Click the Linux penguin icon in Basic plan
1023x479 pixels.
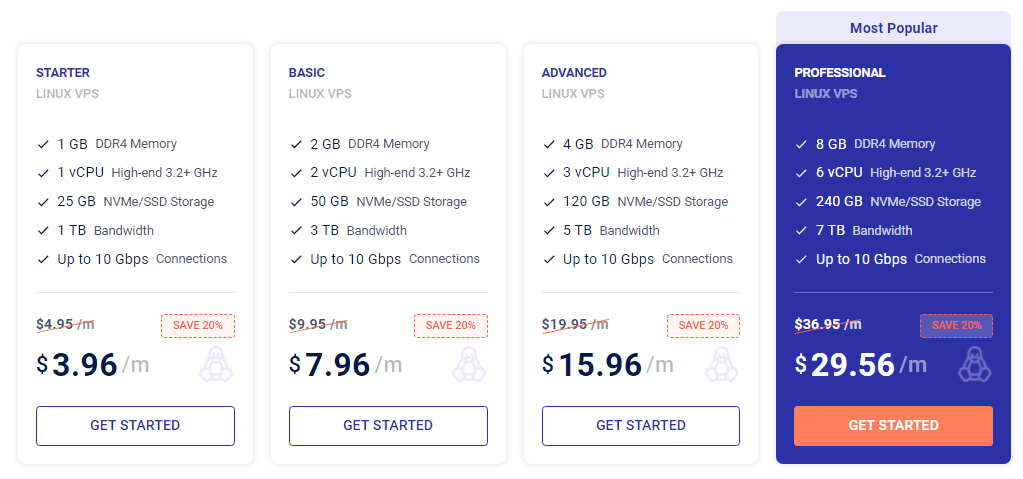click(469, 365)
